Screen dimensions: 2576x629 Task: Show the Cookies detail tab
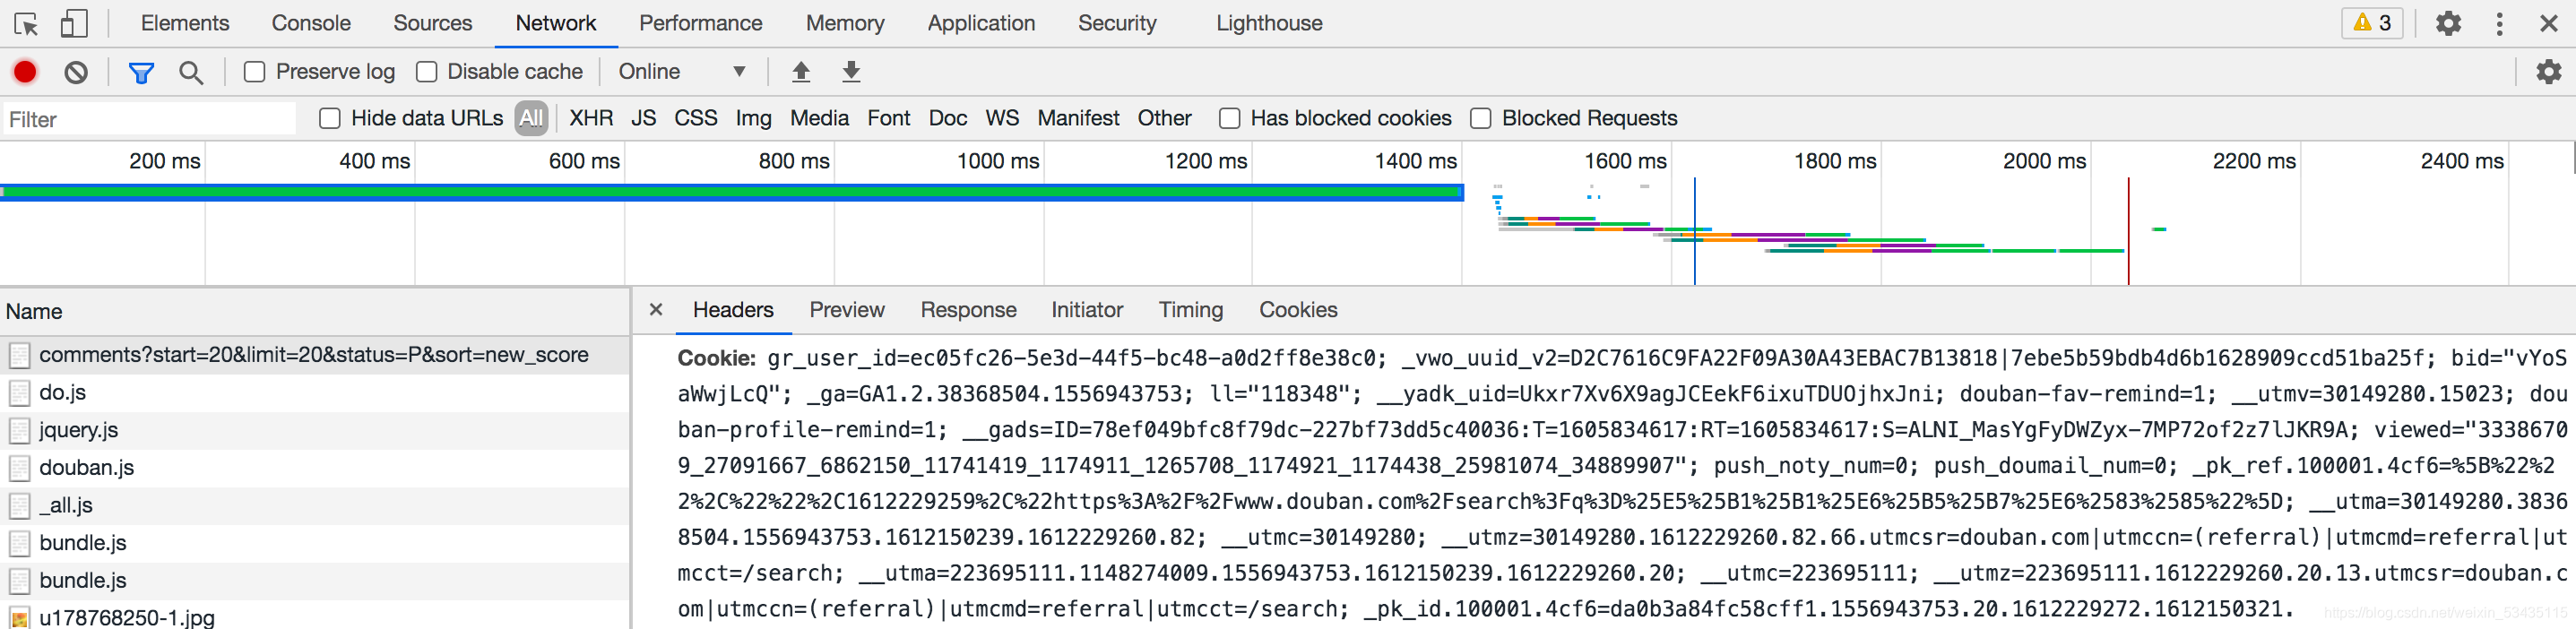coord(1298,310)
